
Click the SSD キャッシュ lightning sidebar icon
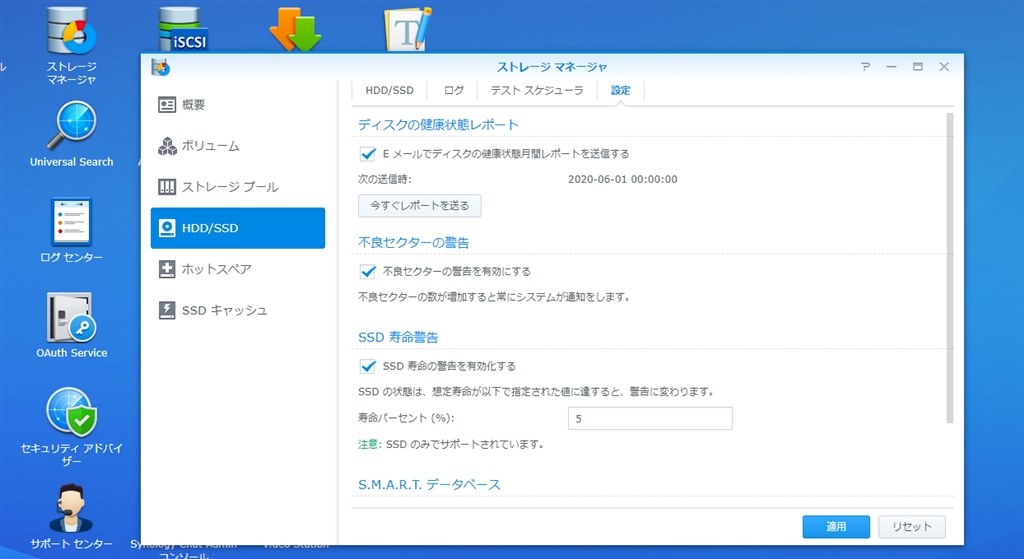167,310
